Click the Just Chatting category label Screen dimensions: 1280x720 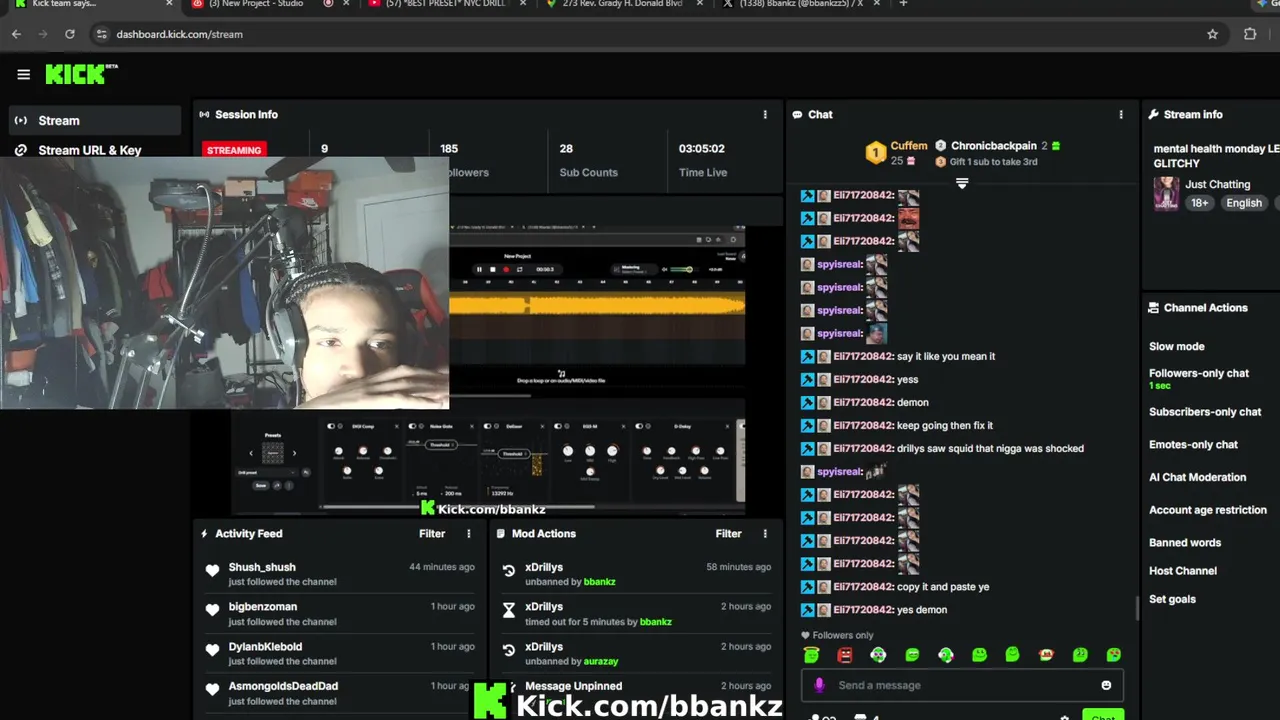1217,184
